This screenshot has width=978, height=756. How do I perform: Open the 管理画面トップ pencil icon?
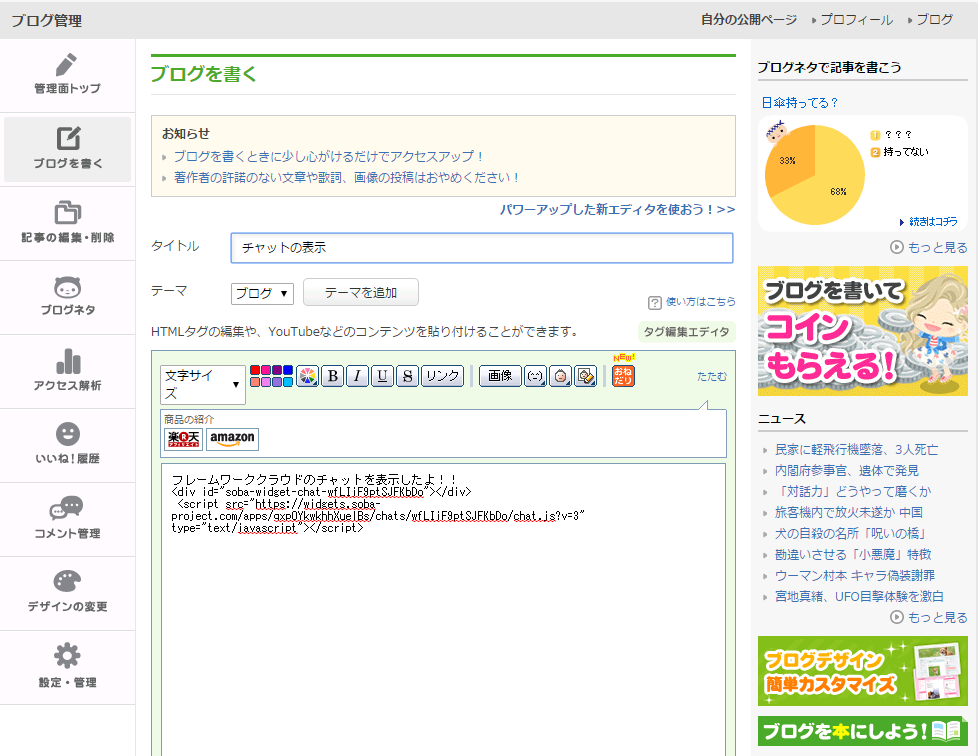click(67, 65)
